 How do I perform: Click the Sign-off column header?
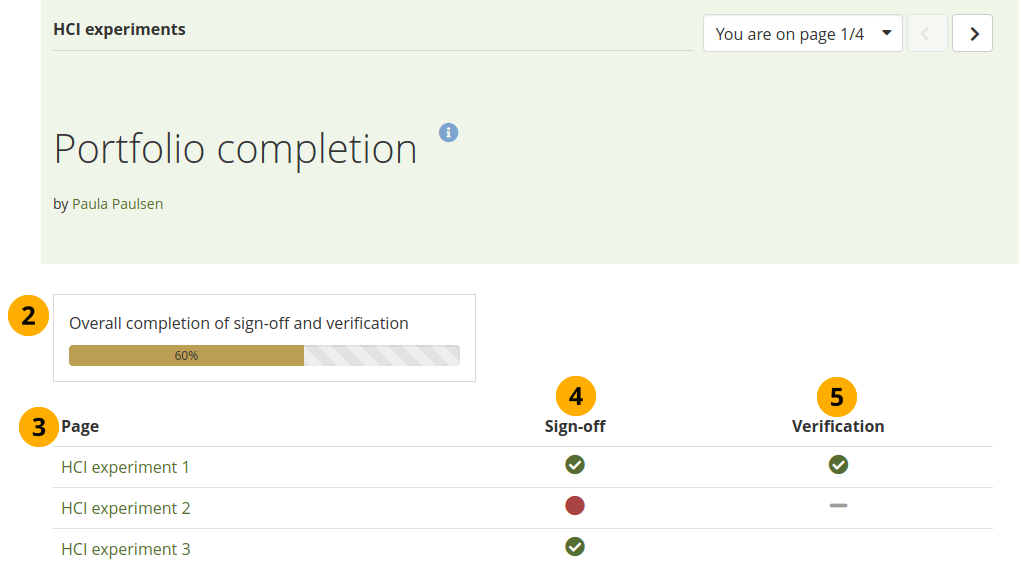575,426
